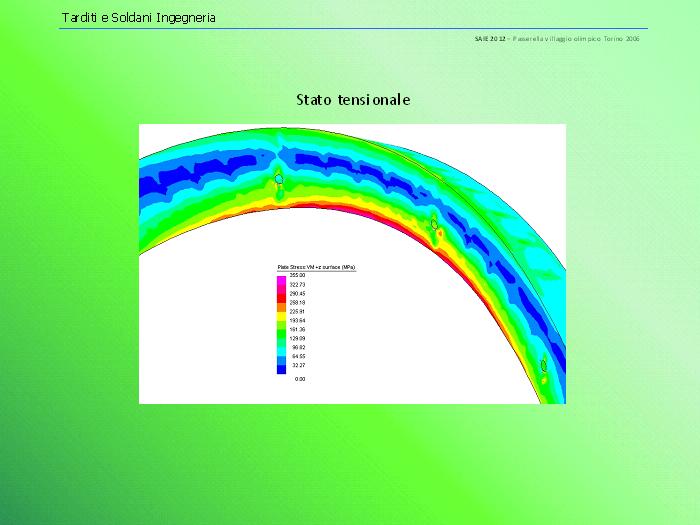
Task: Click the 'Stato tensionale' slide title
Action: [x=353, y=100]
